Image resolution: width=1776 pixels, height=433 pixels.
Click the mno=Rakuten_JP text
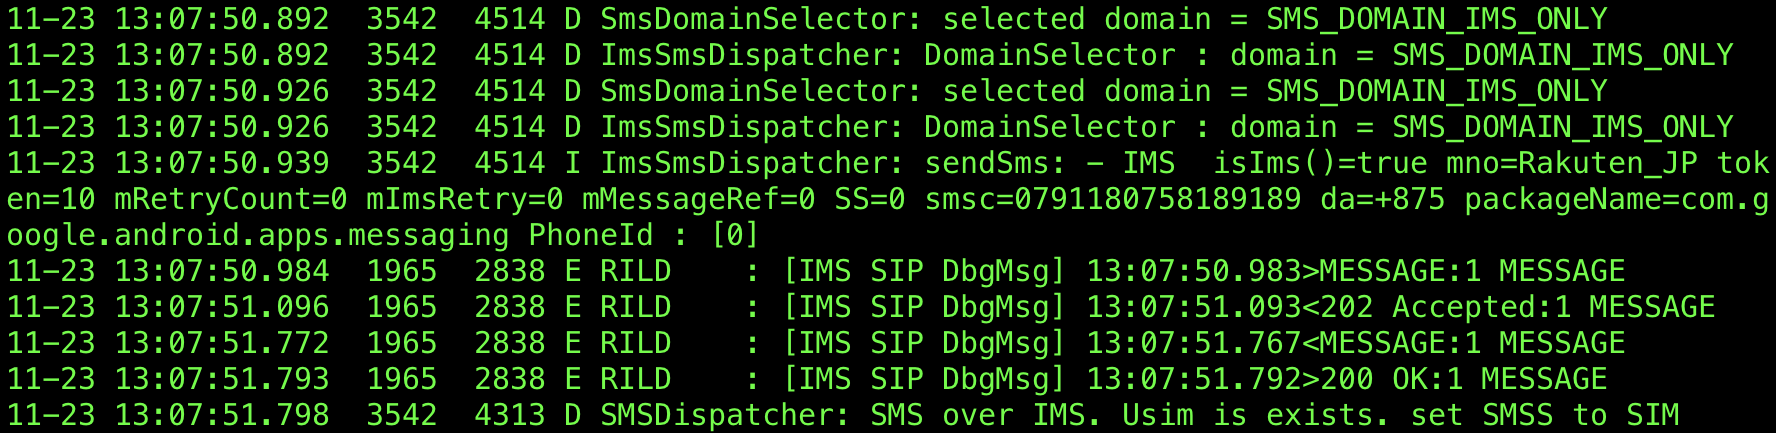(x=1572, y=163)
